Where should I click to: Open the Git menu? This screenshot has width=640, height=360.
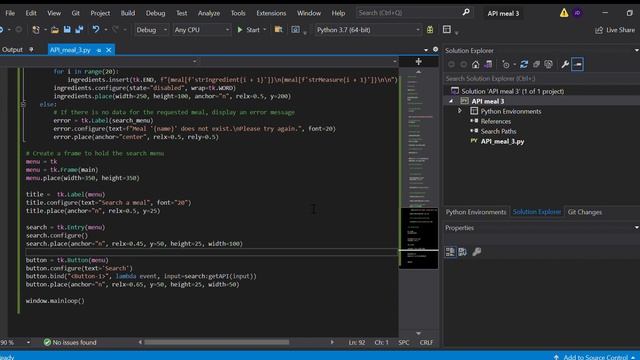(x=76, y=13)
